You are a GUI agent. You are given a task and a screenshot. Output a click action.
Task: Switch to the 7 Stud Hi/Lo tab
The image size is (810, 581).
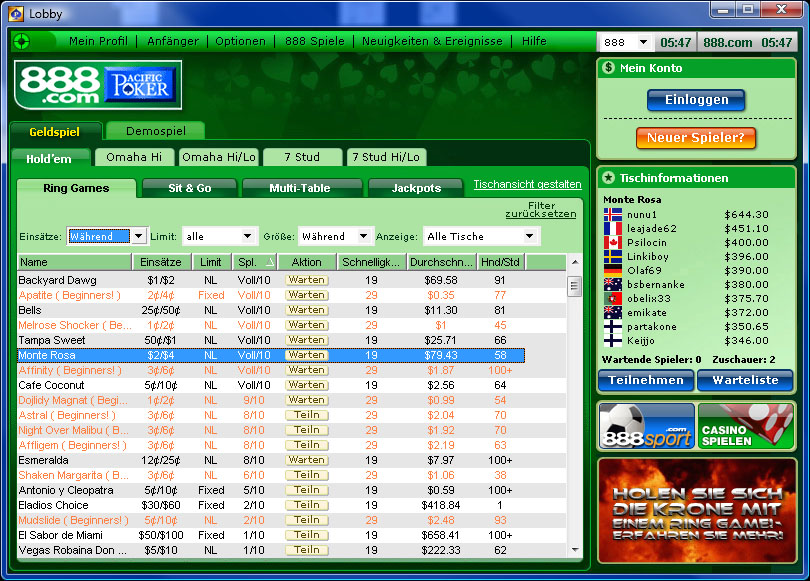coord(386,157)
